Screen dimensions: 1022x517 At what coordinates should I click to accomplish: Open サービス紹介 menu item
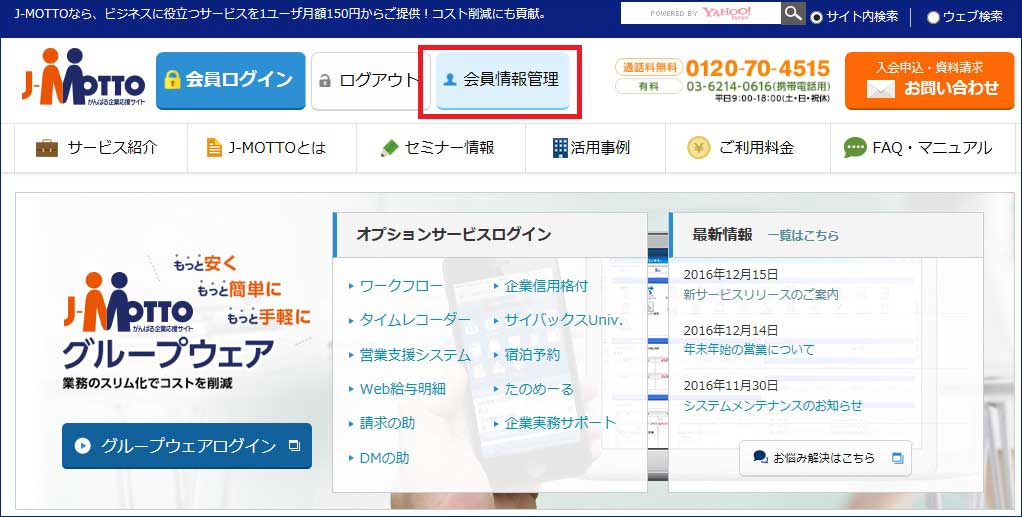coord(101,148)
